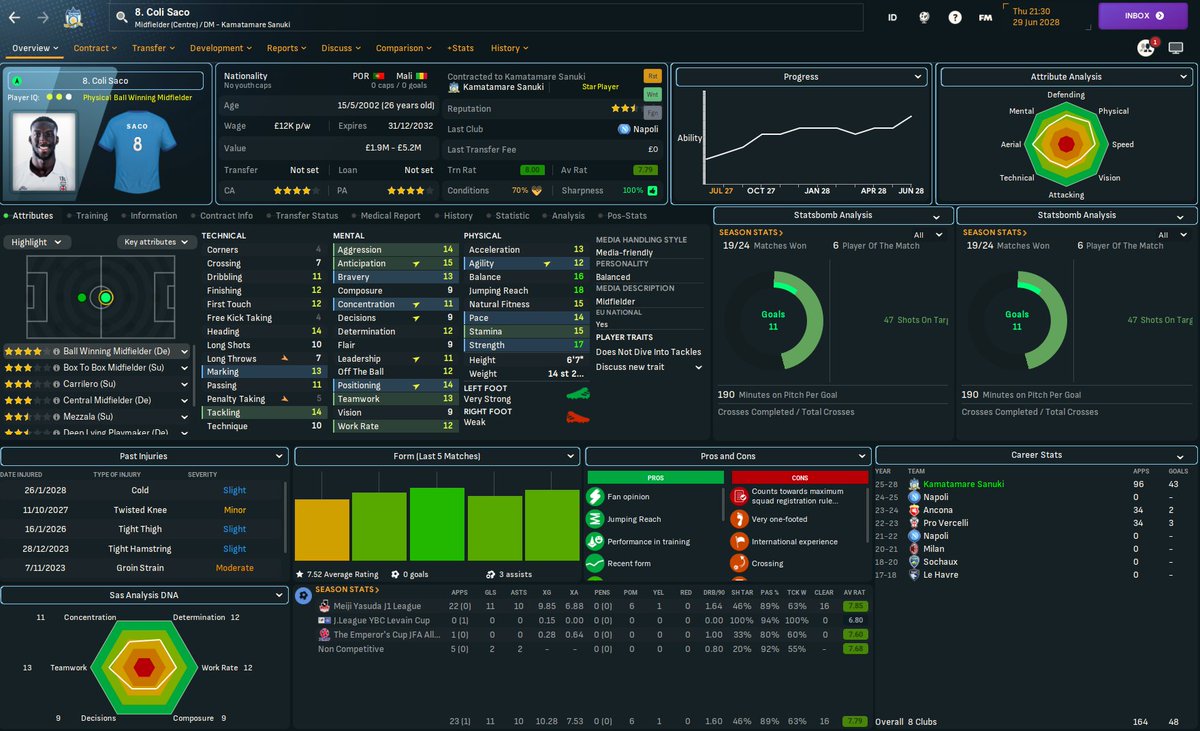Open the Comparison menu
This screenshot has width=1200, height=731.
tap(404, 48)
